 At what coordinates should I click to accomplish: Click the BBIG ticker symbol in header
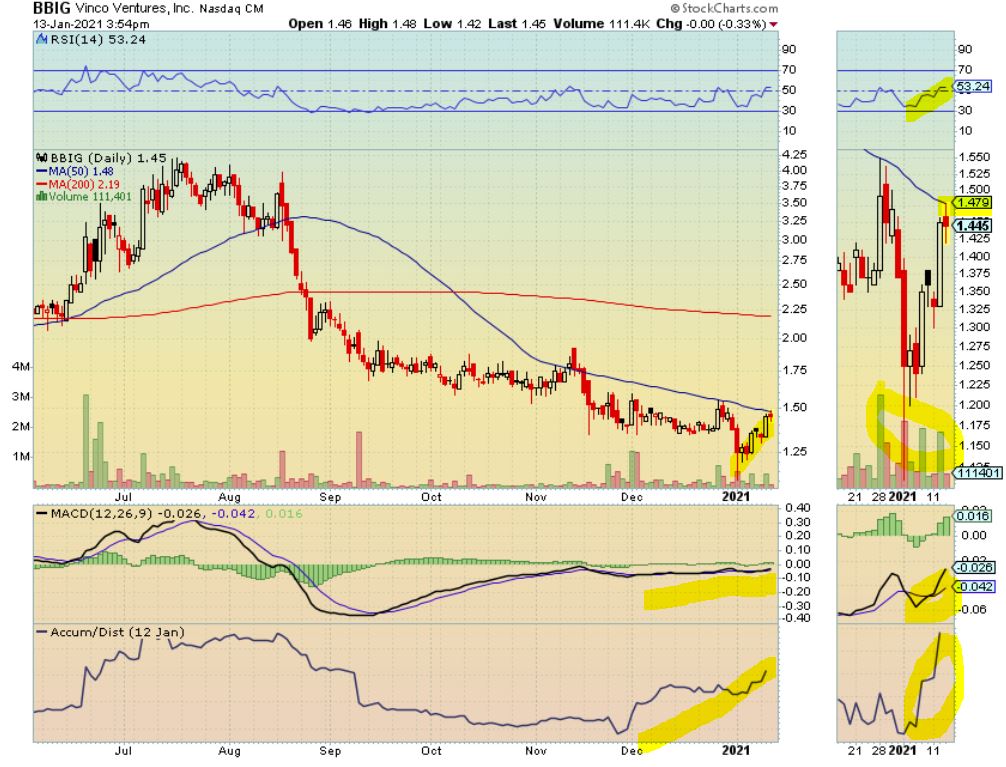point(52,8)
